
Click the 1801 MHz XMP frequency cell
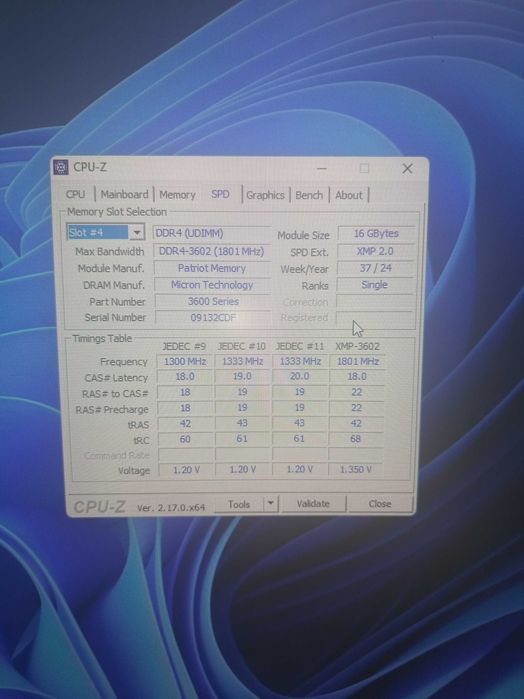(x=357, y=362)
